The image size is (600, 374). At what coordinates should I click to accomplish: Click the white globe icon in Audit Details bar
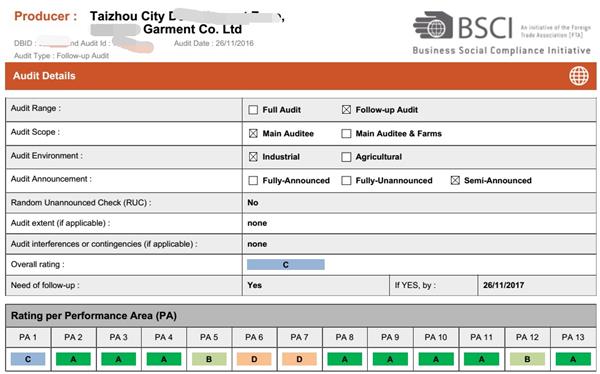(x=579, y=76)
